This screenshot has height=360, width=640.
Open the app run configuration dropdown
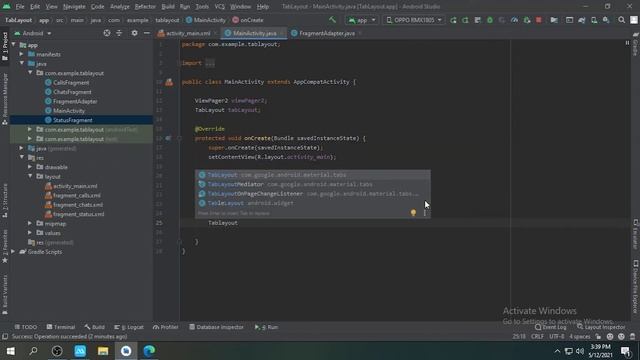coord(362,20)
